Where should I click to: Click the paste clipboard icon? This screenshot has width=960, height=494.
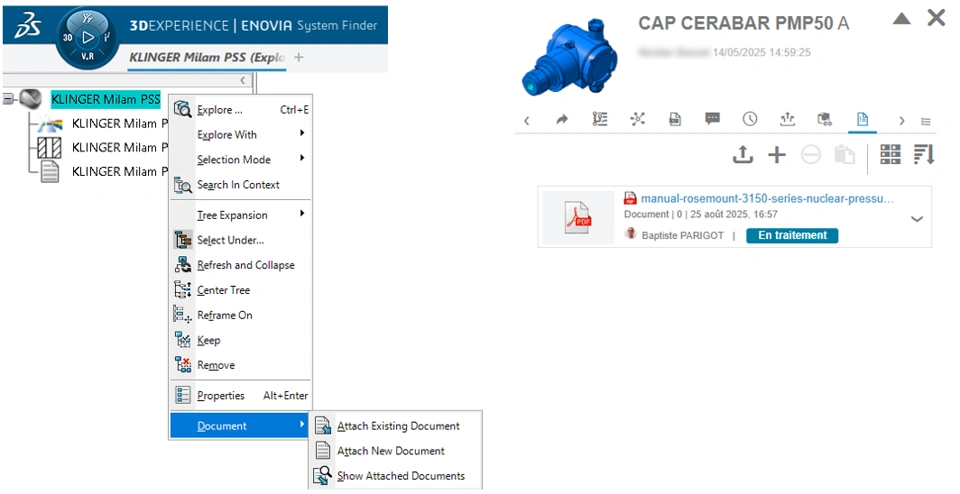(844, 154)
